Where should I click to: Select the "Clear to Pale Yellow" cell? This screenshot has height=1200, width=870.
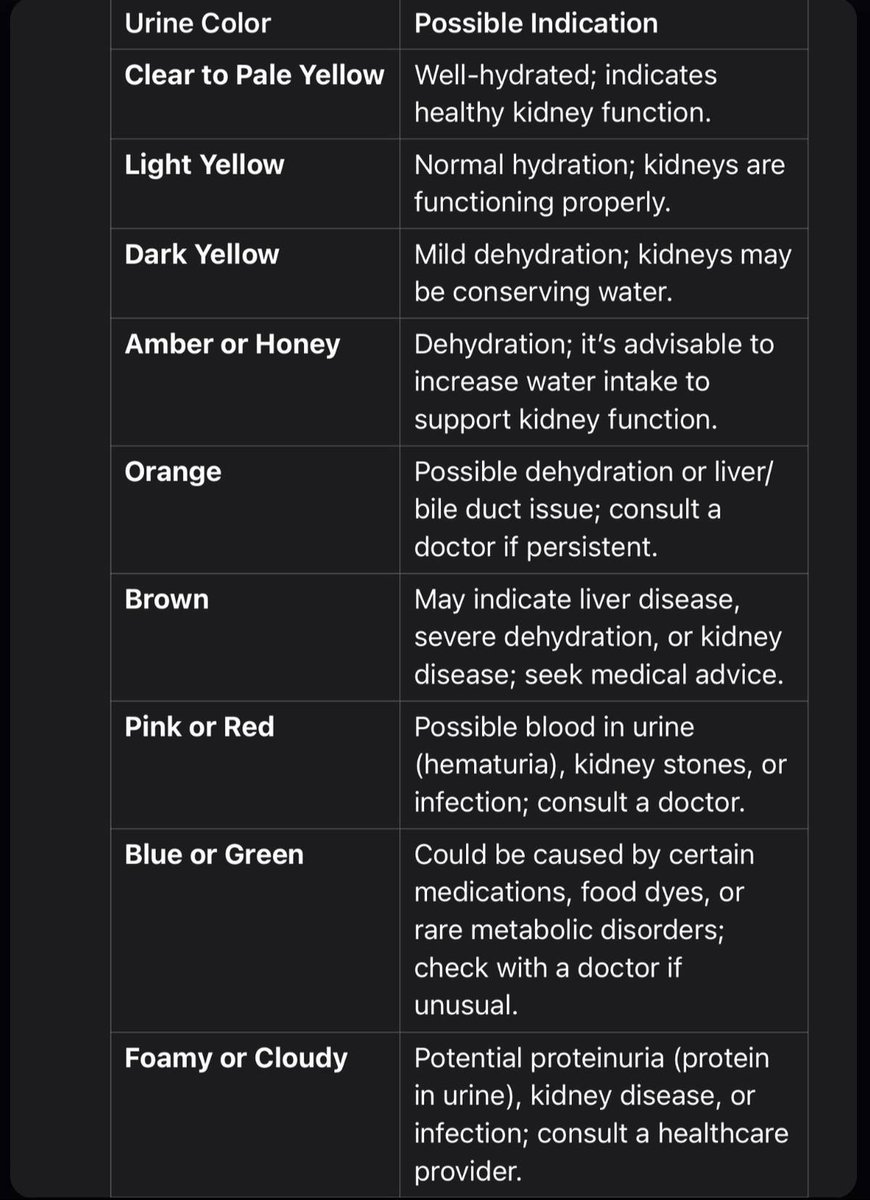point(254,76)
